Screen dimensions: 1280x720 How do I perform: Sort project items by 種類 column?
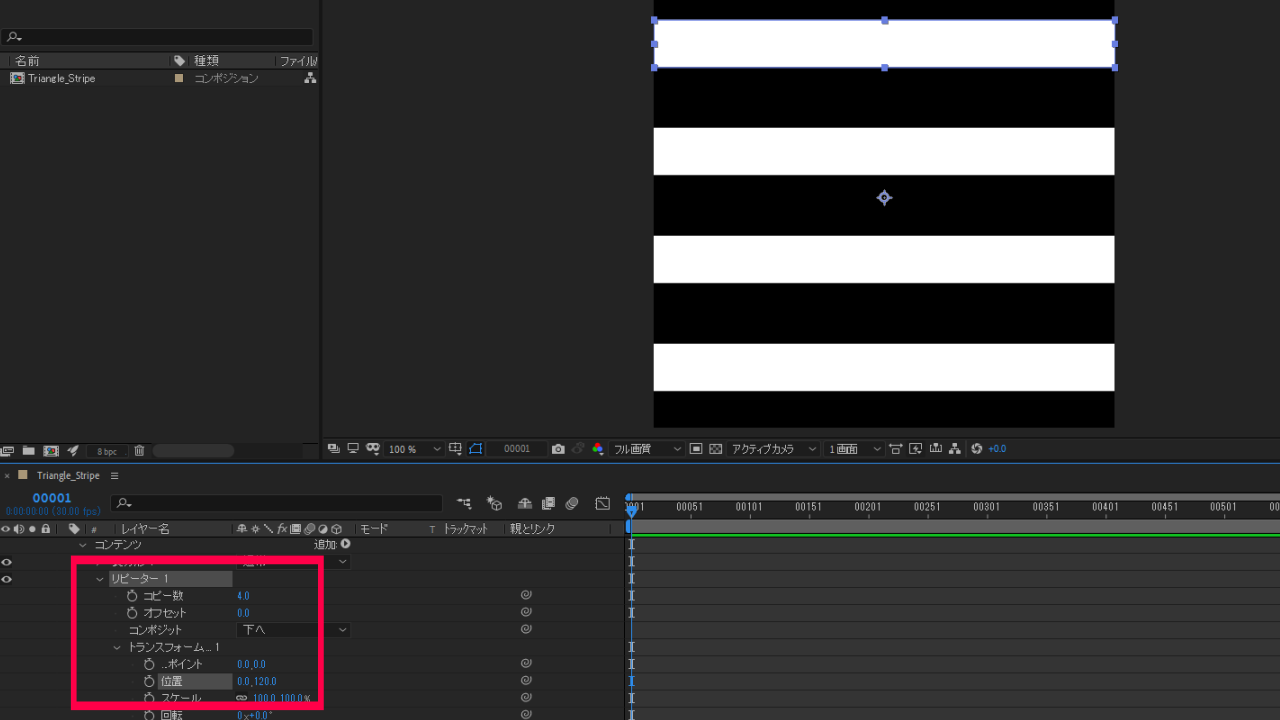[x=206, y=61]
